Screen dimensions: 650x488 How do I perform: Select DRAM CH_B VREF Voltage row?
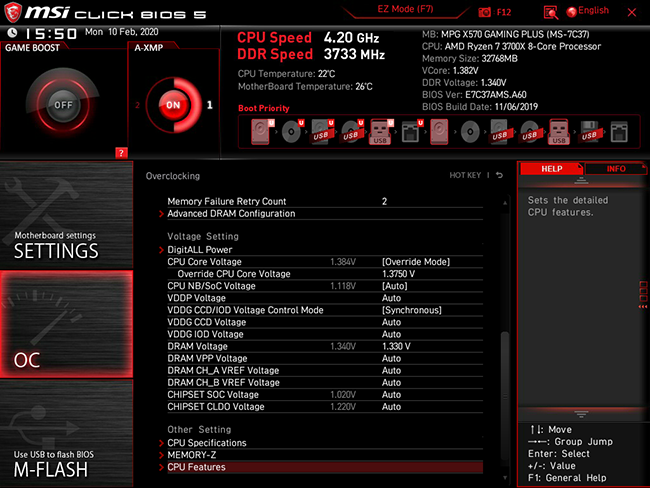pyautogui.click(x=325, y=382)
